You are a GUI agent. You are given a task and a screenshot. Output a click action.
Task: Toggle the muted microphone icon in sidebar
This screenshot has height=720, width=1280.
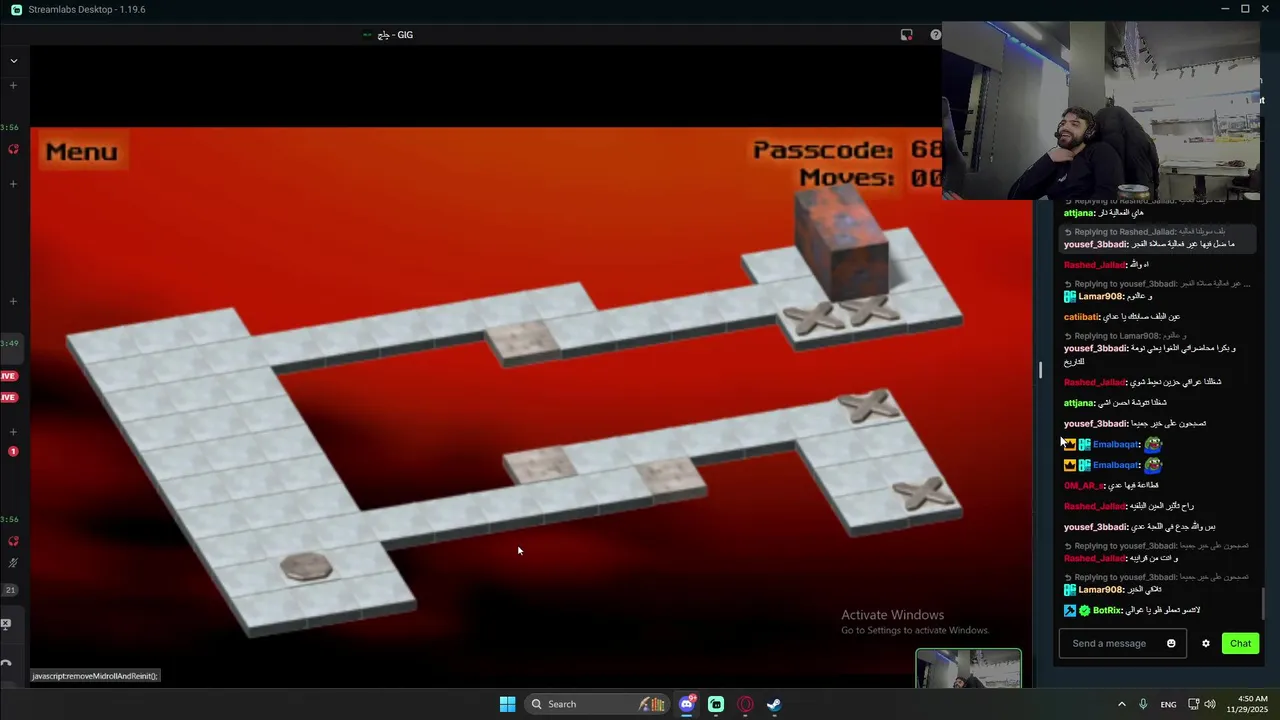pyautogui.click(x=13, y=563)
